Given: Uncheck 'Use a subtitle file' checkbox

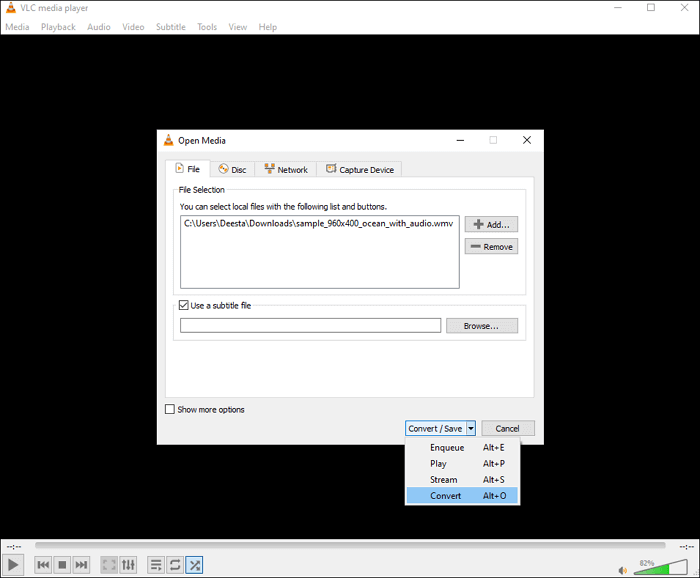Looking at the screenshot, I should (183, 305).
